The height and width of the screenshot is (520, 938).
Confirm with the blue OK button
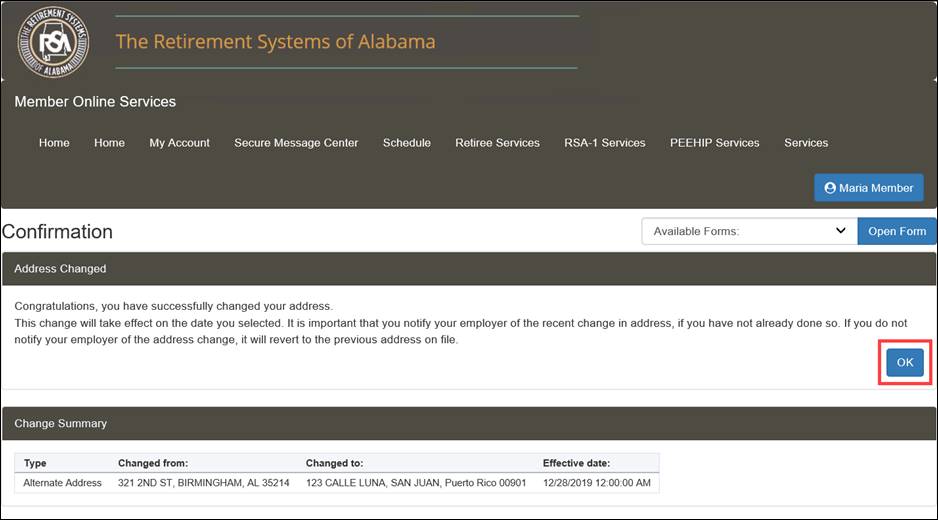[x=904, y=362]
